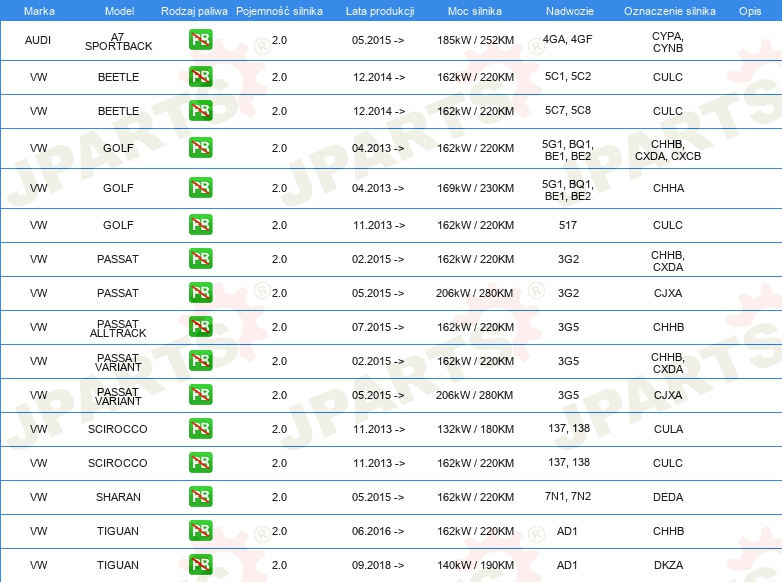The image size is (782, 582).
Task: Click the PASSAT ALLTRACK model cell
Action: [118, 327]
